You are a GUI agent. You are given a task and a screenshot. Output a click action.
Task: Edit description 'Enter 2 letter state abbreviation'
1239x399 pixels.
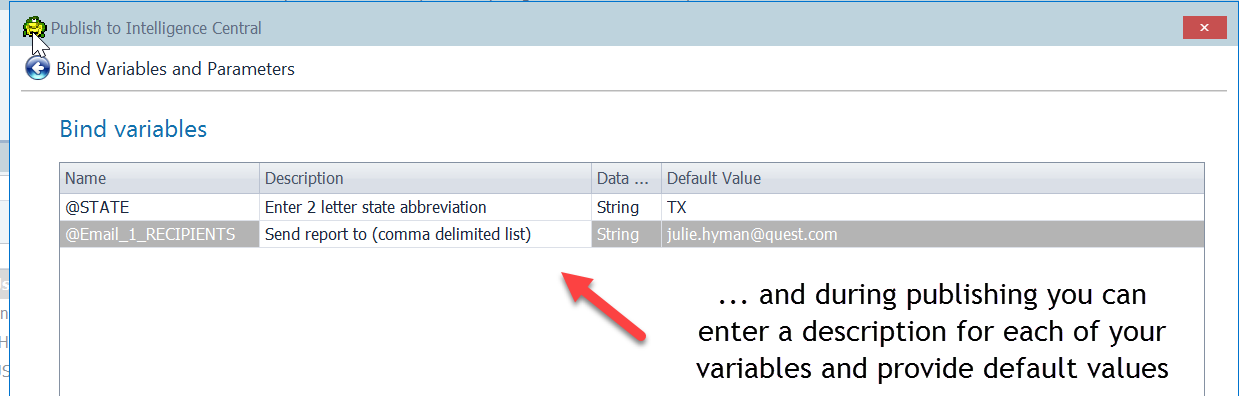pos(426,207)
